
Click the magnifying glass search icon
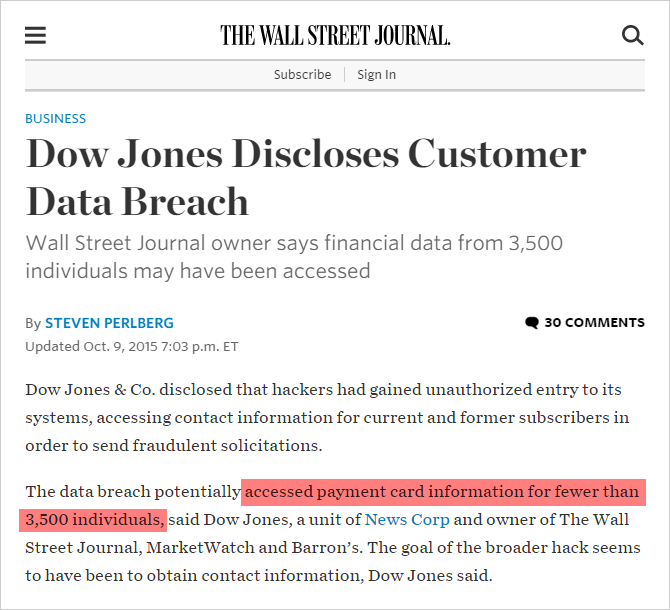pos(632,35)
